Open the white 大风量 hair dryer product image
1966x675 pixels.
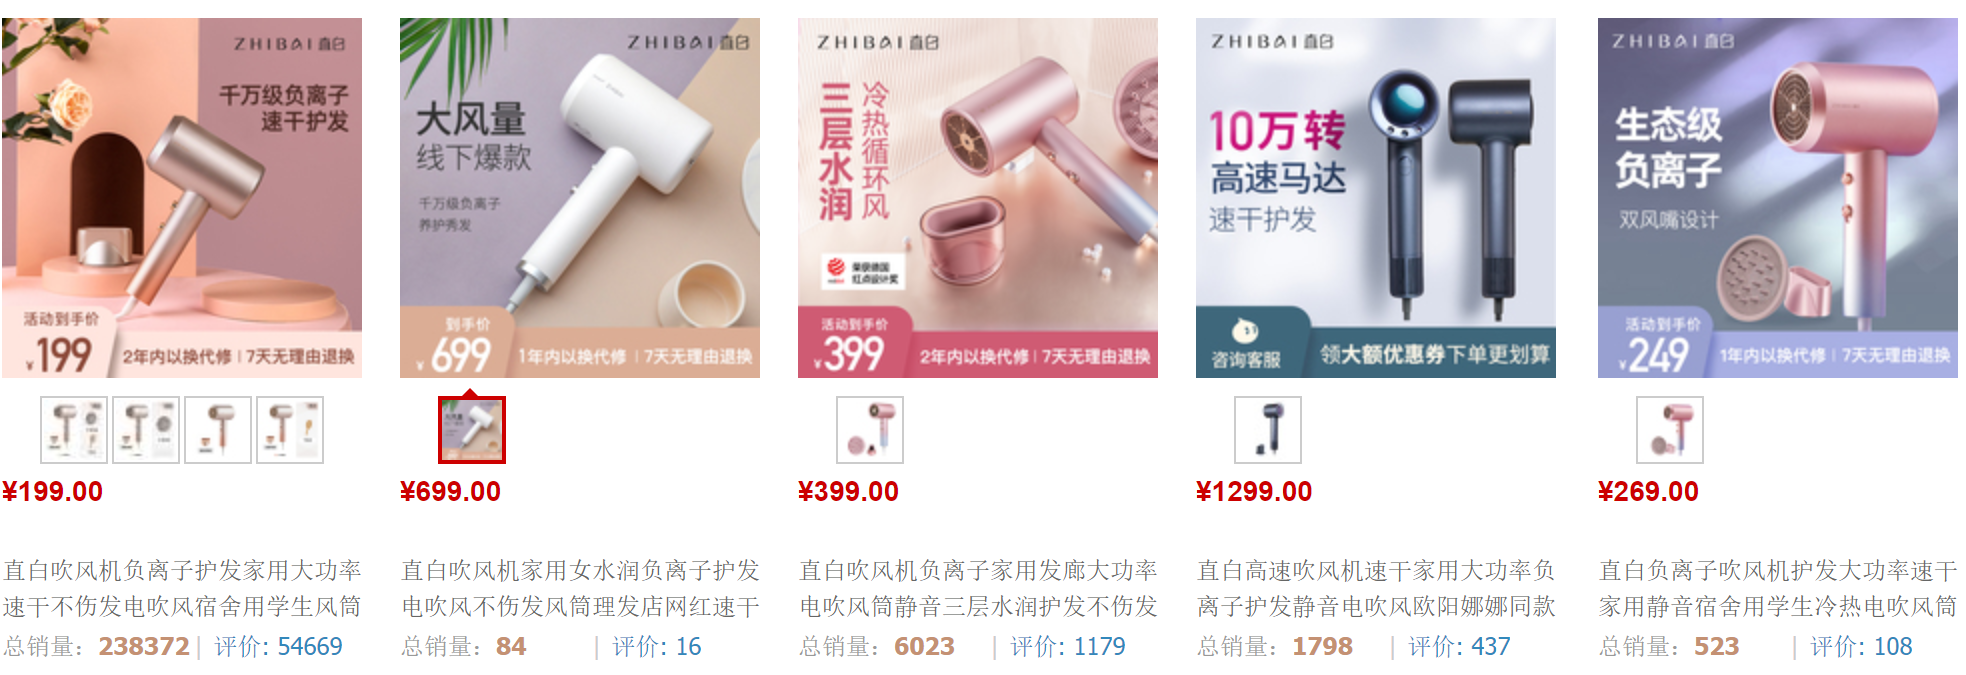580,198
